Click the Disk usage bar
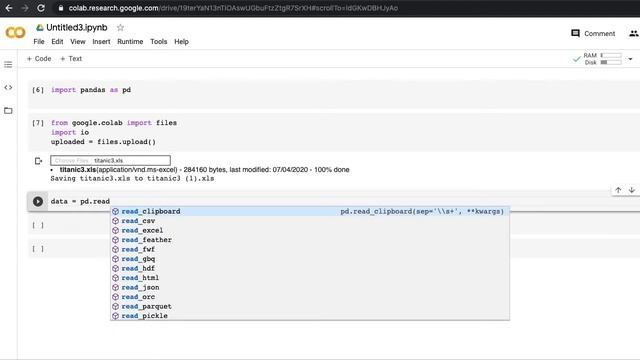 pyautogui.click(x=611, y=62)
